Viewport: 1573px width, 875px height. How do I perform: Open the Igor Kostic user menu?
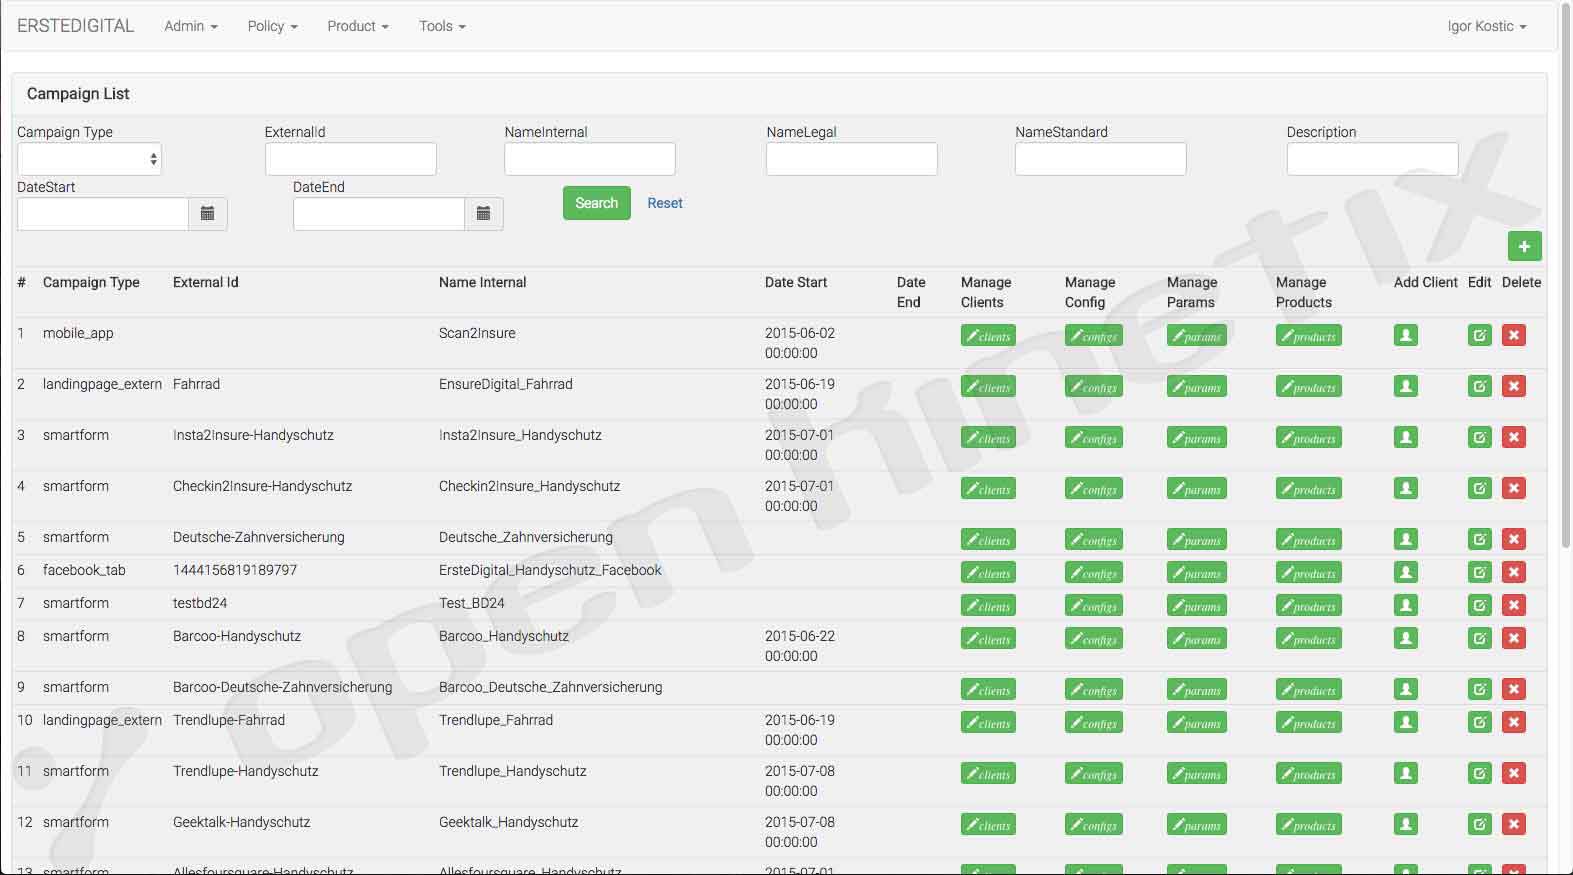pos(1487,26)
